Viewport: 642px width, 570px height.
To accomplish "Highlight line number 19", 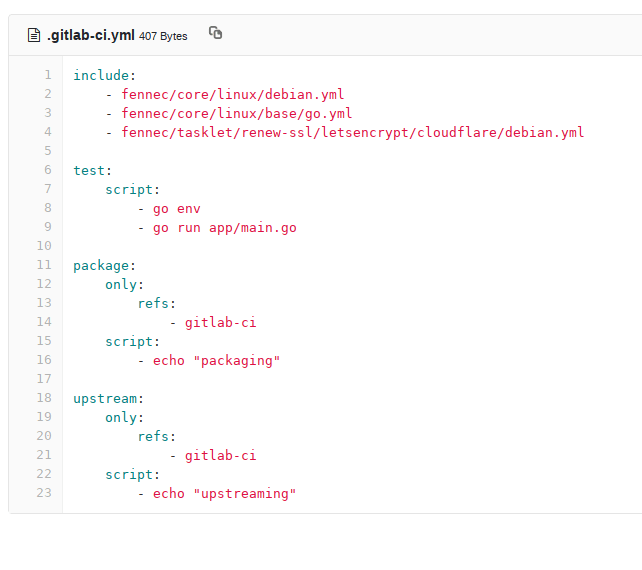I will coord(44,417).
